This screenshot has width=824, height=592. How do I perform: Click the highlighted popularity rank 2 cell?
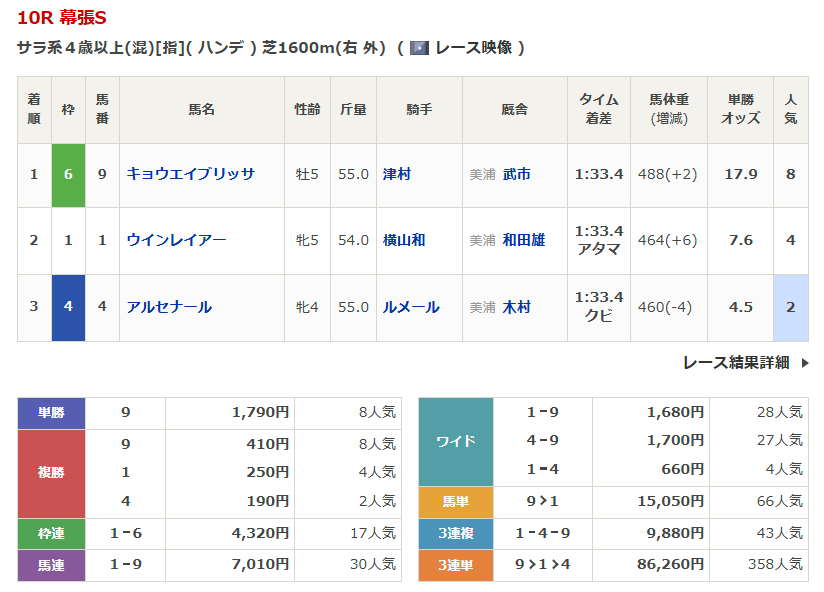tap(790, 307)
